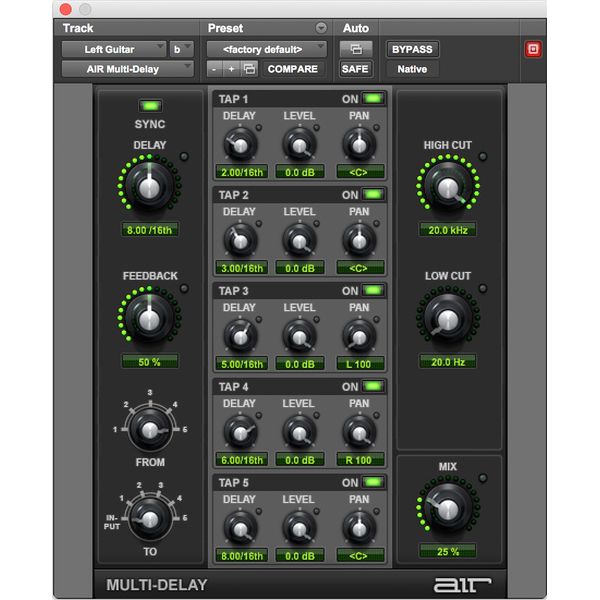Click the FEEDBACK automation indicator dot

pos(184,288)
